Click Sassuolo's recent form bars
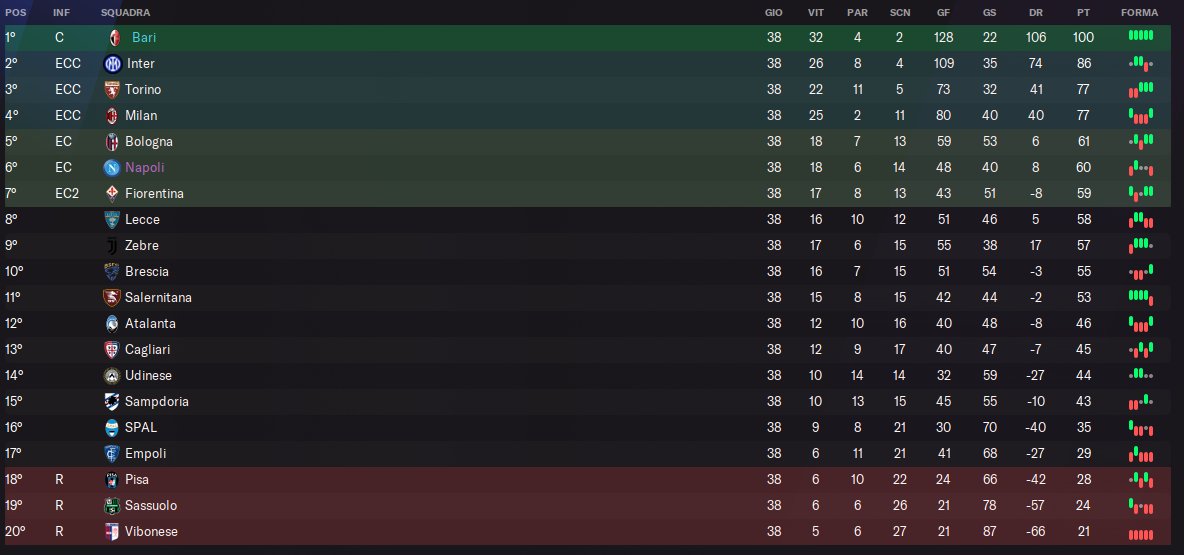The width and height of the screenshot is (1184, 555). pos(1140,504)
